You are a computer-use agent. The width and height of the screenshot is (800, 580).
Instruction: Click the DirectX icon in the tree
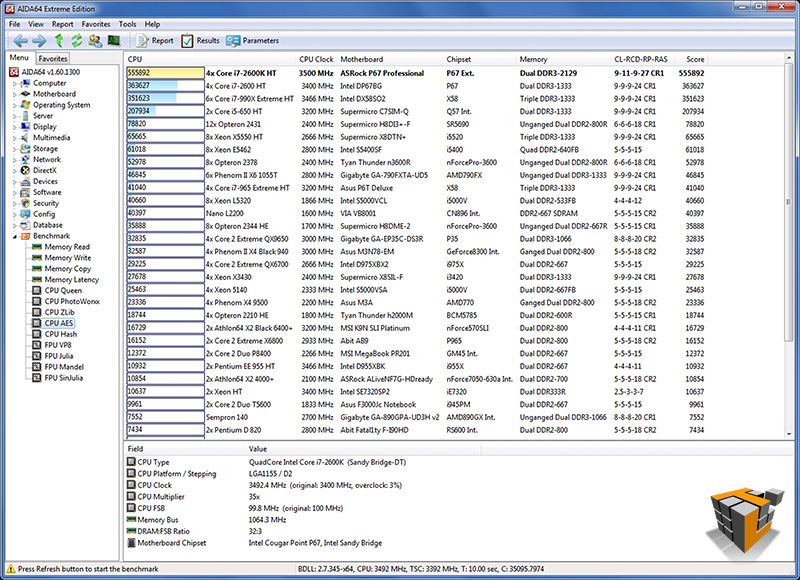[26, 170]
